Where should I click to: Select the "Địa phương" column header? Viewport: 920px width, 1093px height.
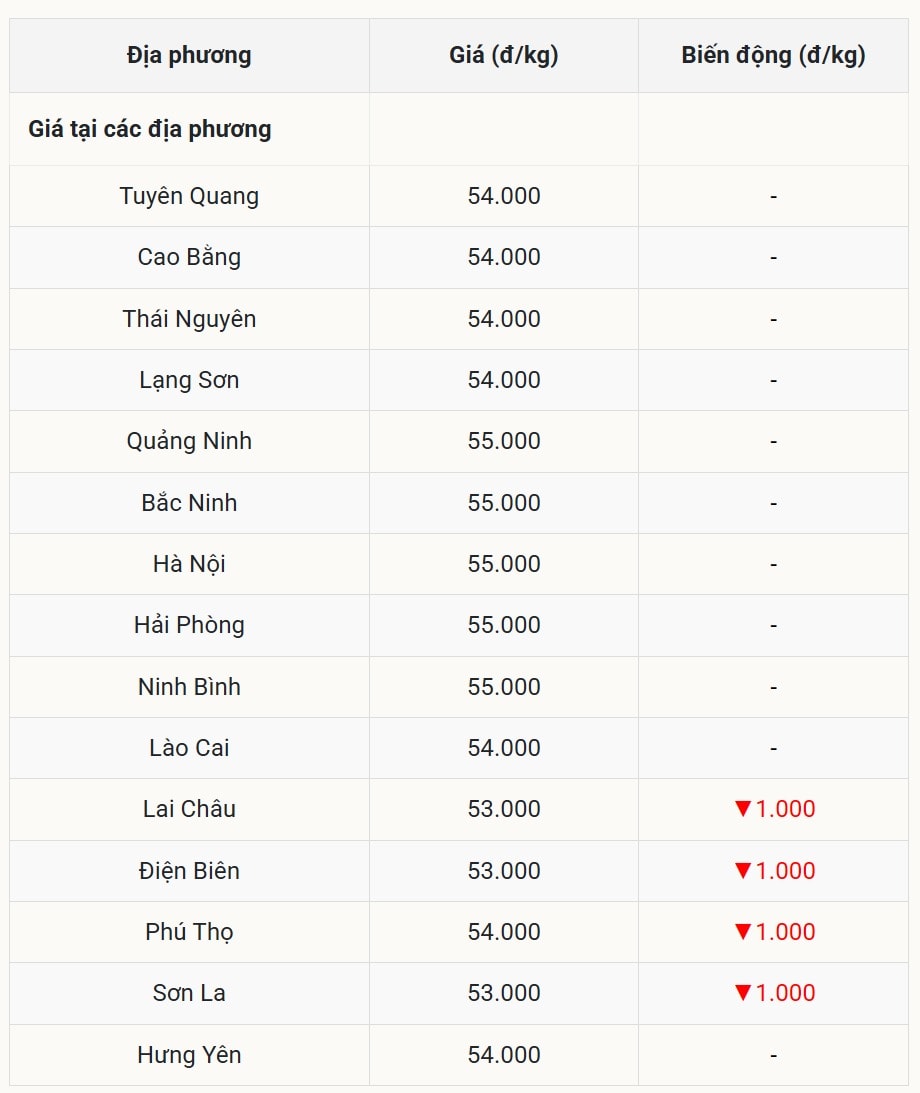click(189, 55)
